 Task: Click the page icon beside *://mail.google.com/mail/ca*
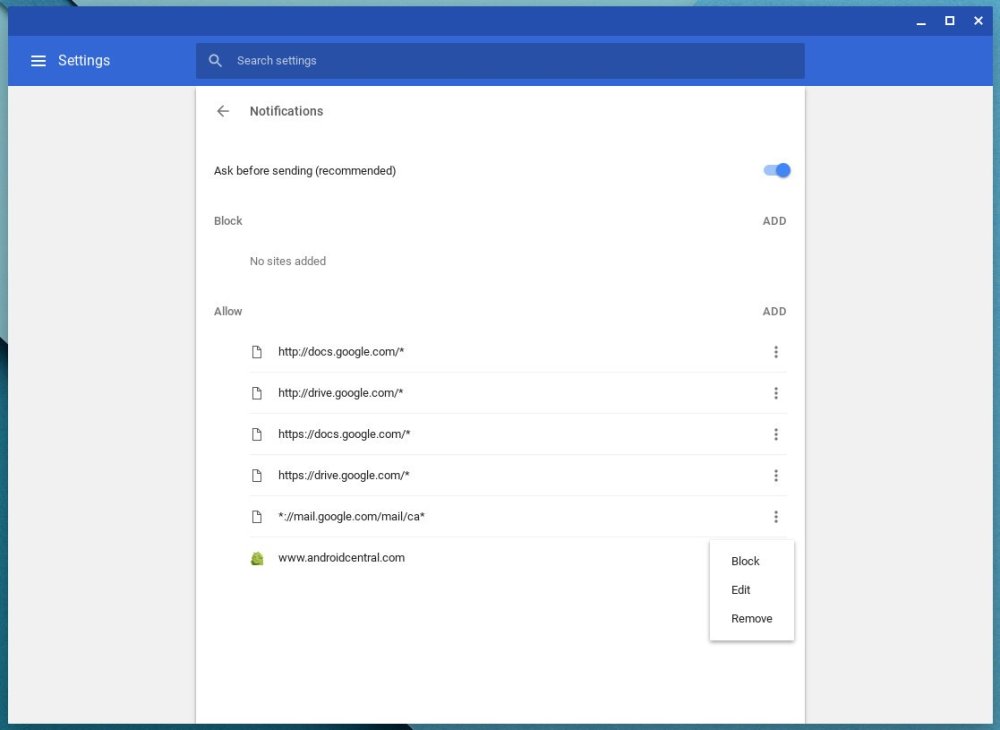[x=257, y=516]
